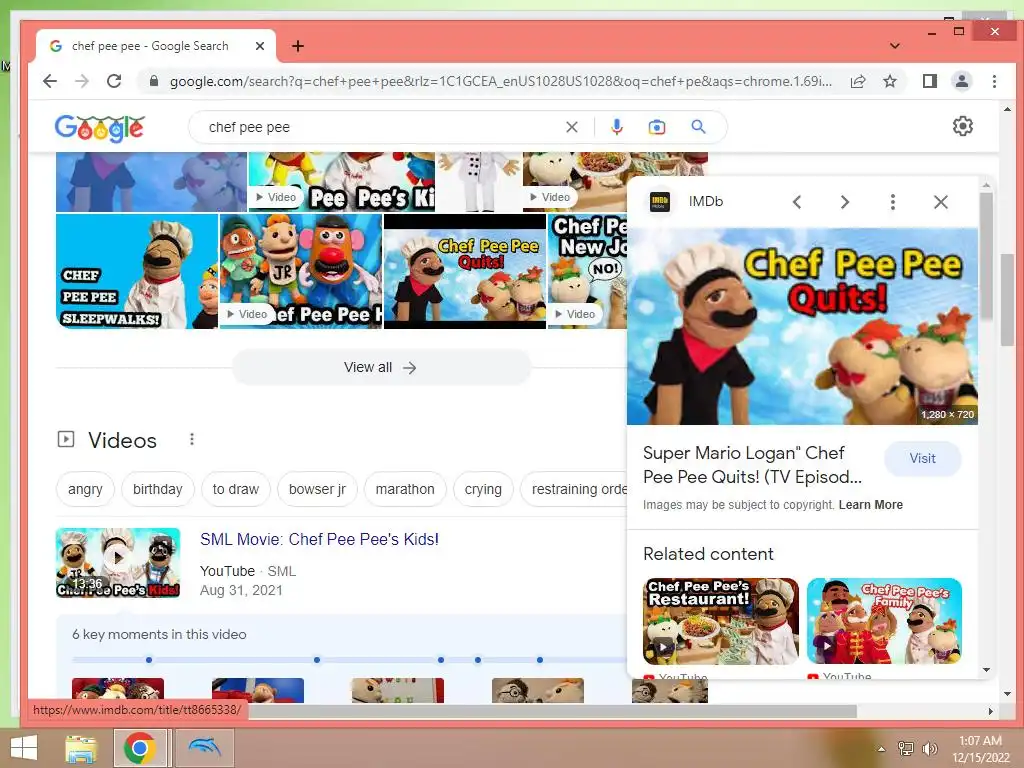1024x768 pixels.
Task: Jump to first key moment marker
Action: tap(149, 660)
